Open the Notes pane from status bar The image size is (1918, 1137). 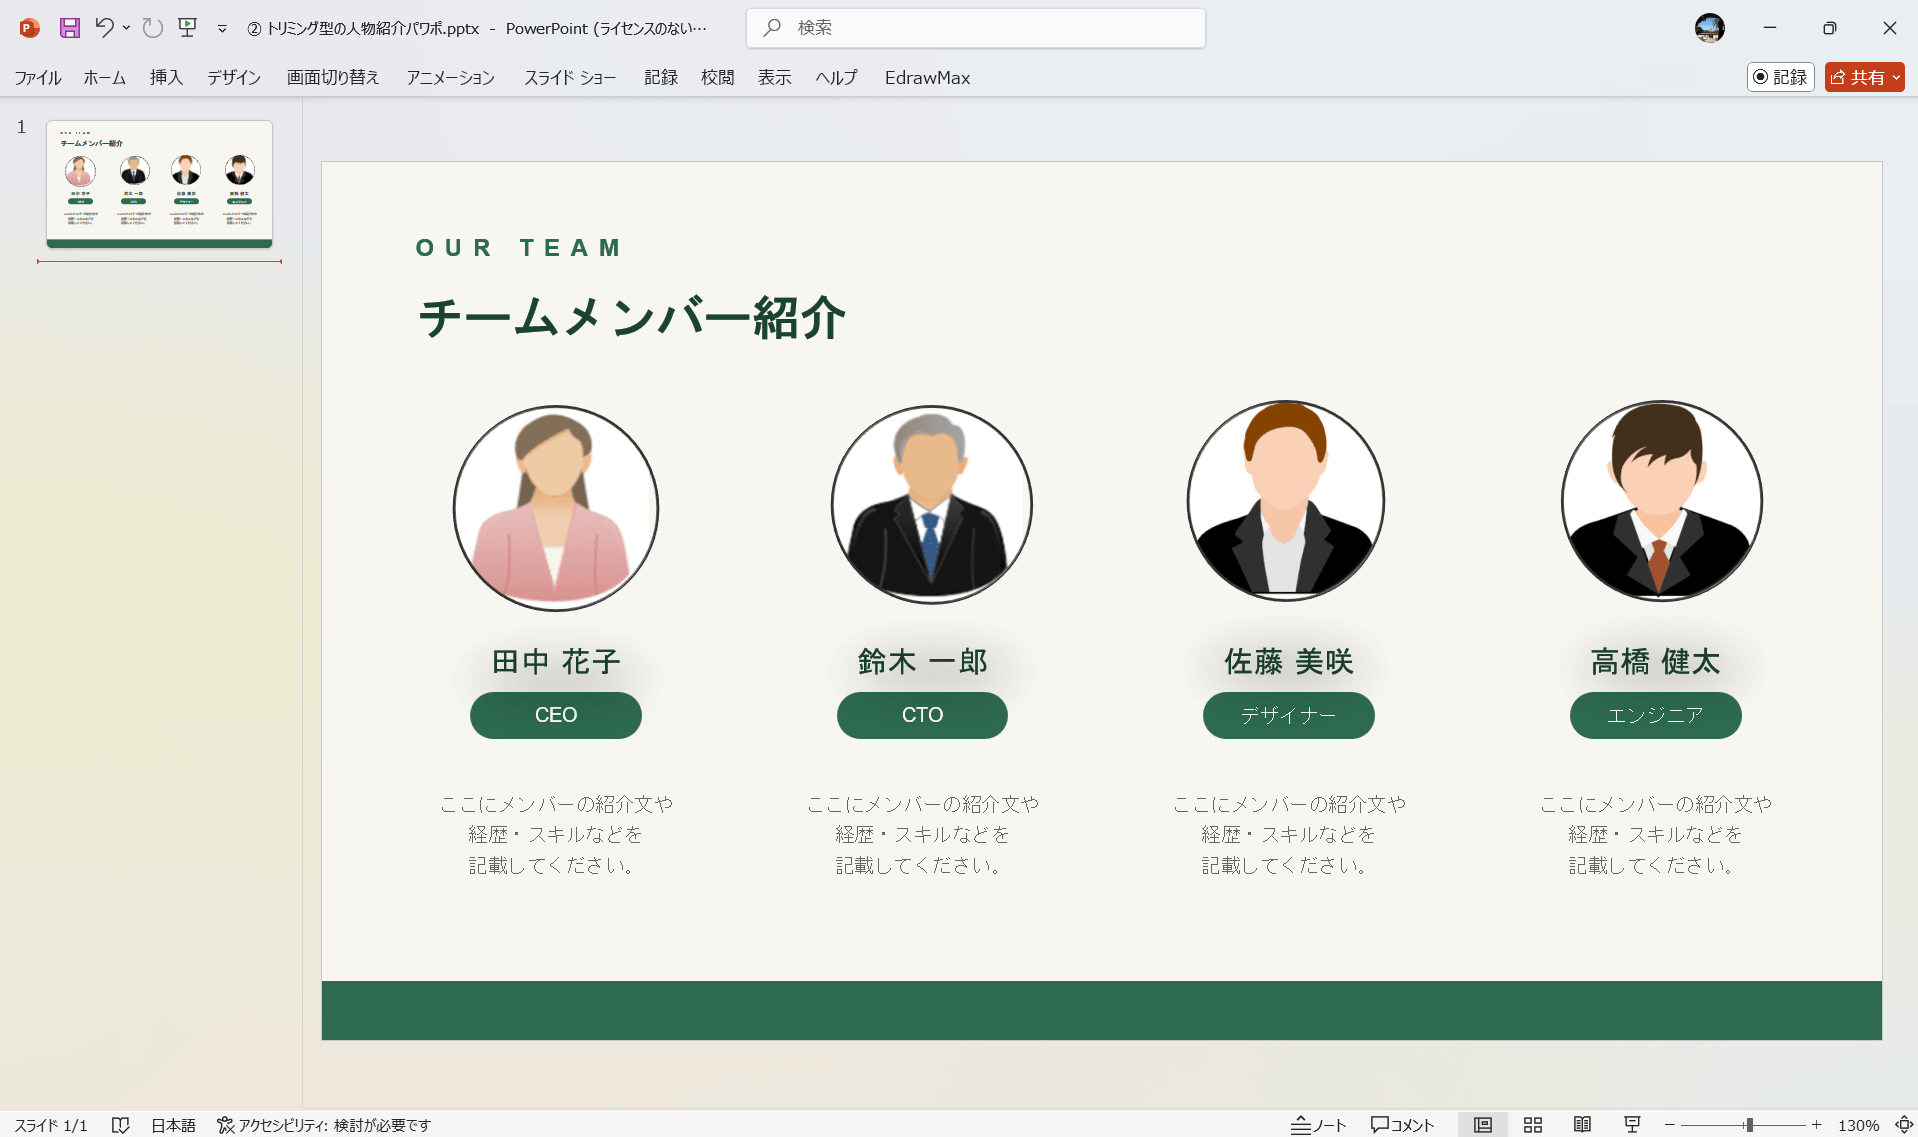[1318, 1124]
